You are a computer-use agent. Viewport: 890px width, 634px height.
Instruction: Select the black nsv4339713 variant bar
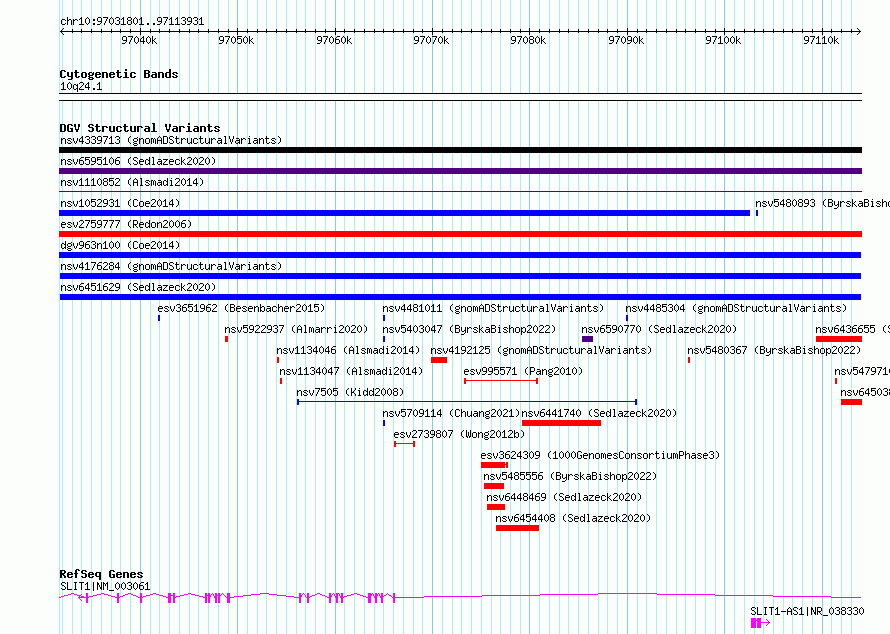pos(460,150)
